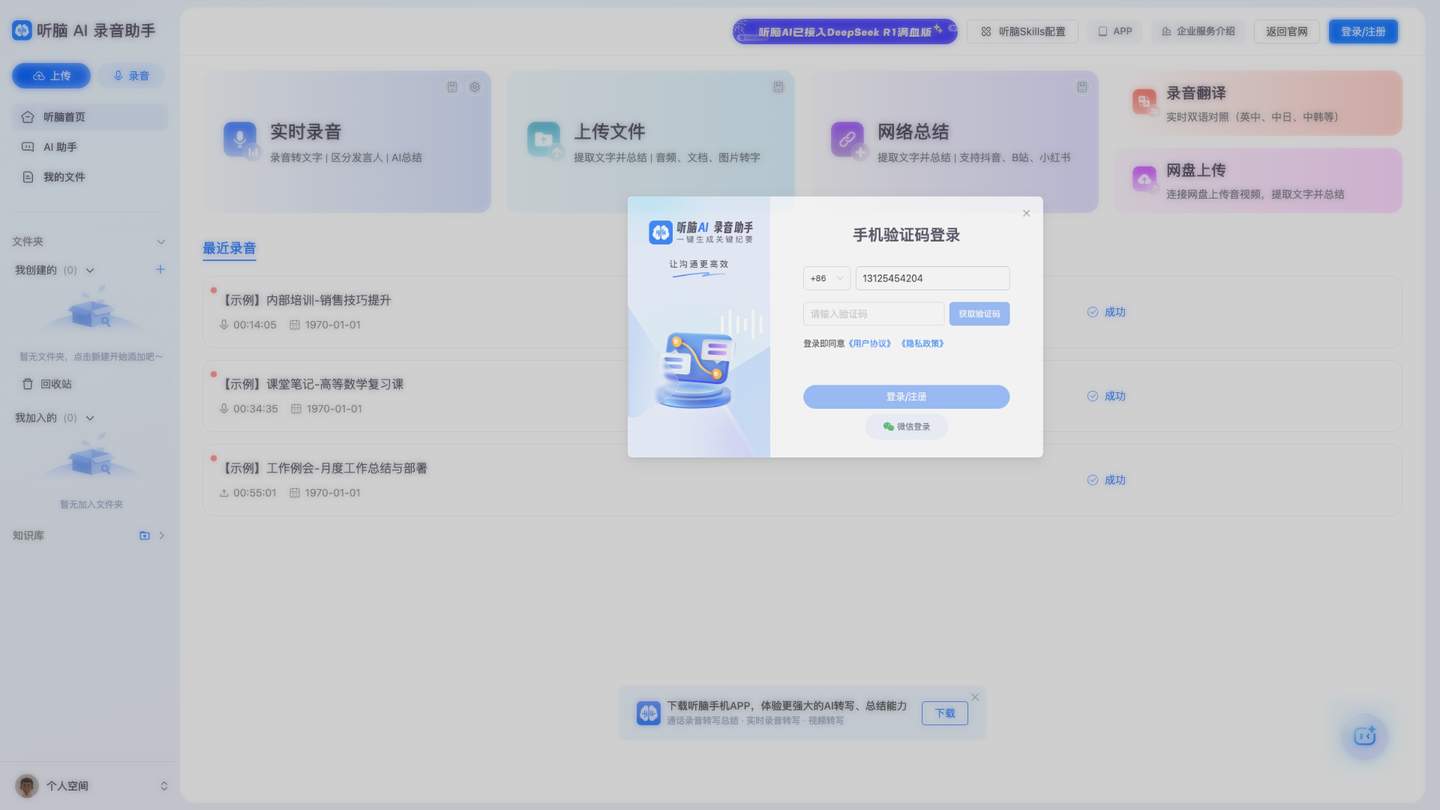Click the small icon atop 网络总结 card
Screen dimensions: 1440x810
tap(1082, 87)
